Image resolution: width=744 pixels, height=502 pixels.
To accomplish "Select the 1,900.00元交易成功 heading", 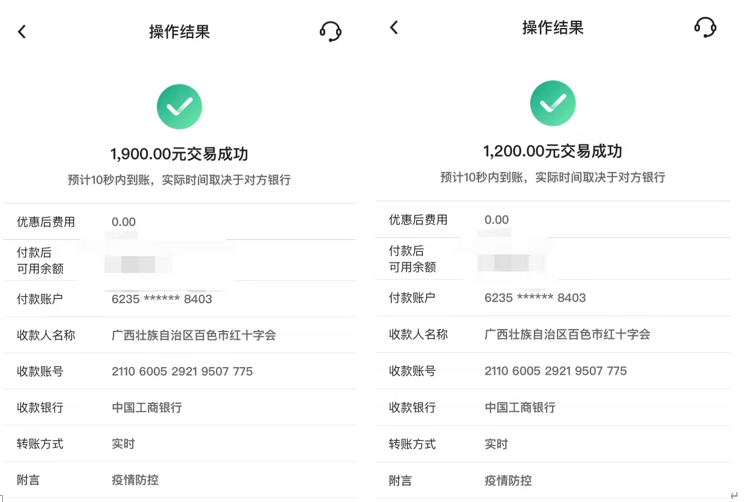I will coord(179,154).
